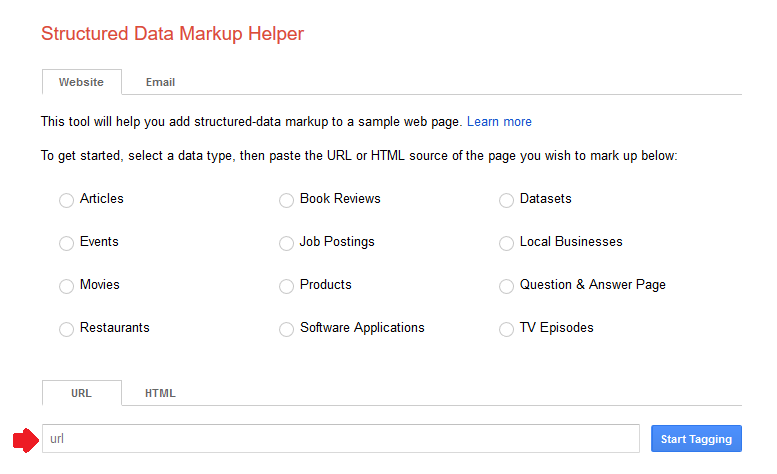Choose Software Applications data type

(x=286, y=329)
